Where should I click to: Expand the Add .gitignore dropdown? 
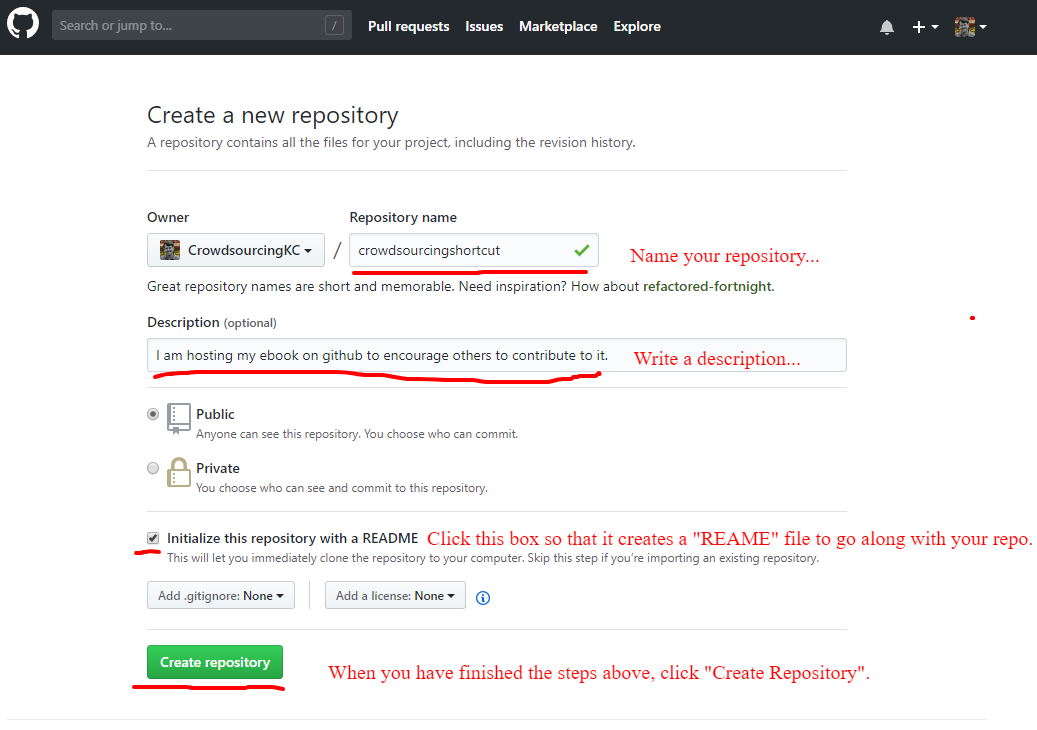point(221,595)
